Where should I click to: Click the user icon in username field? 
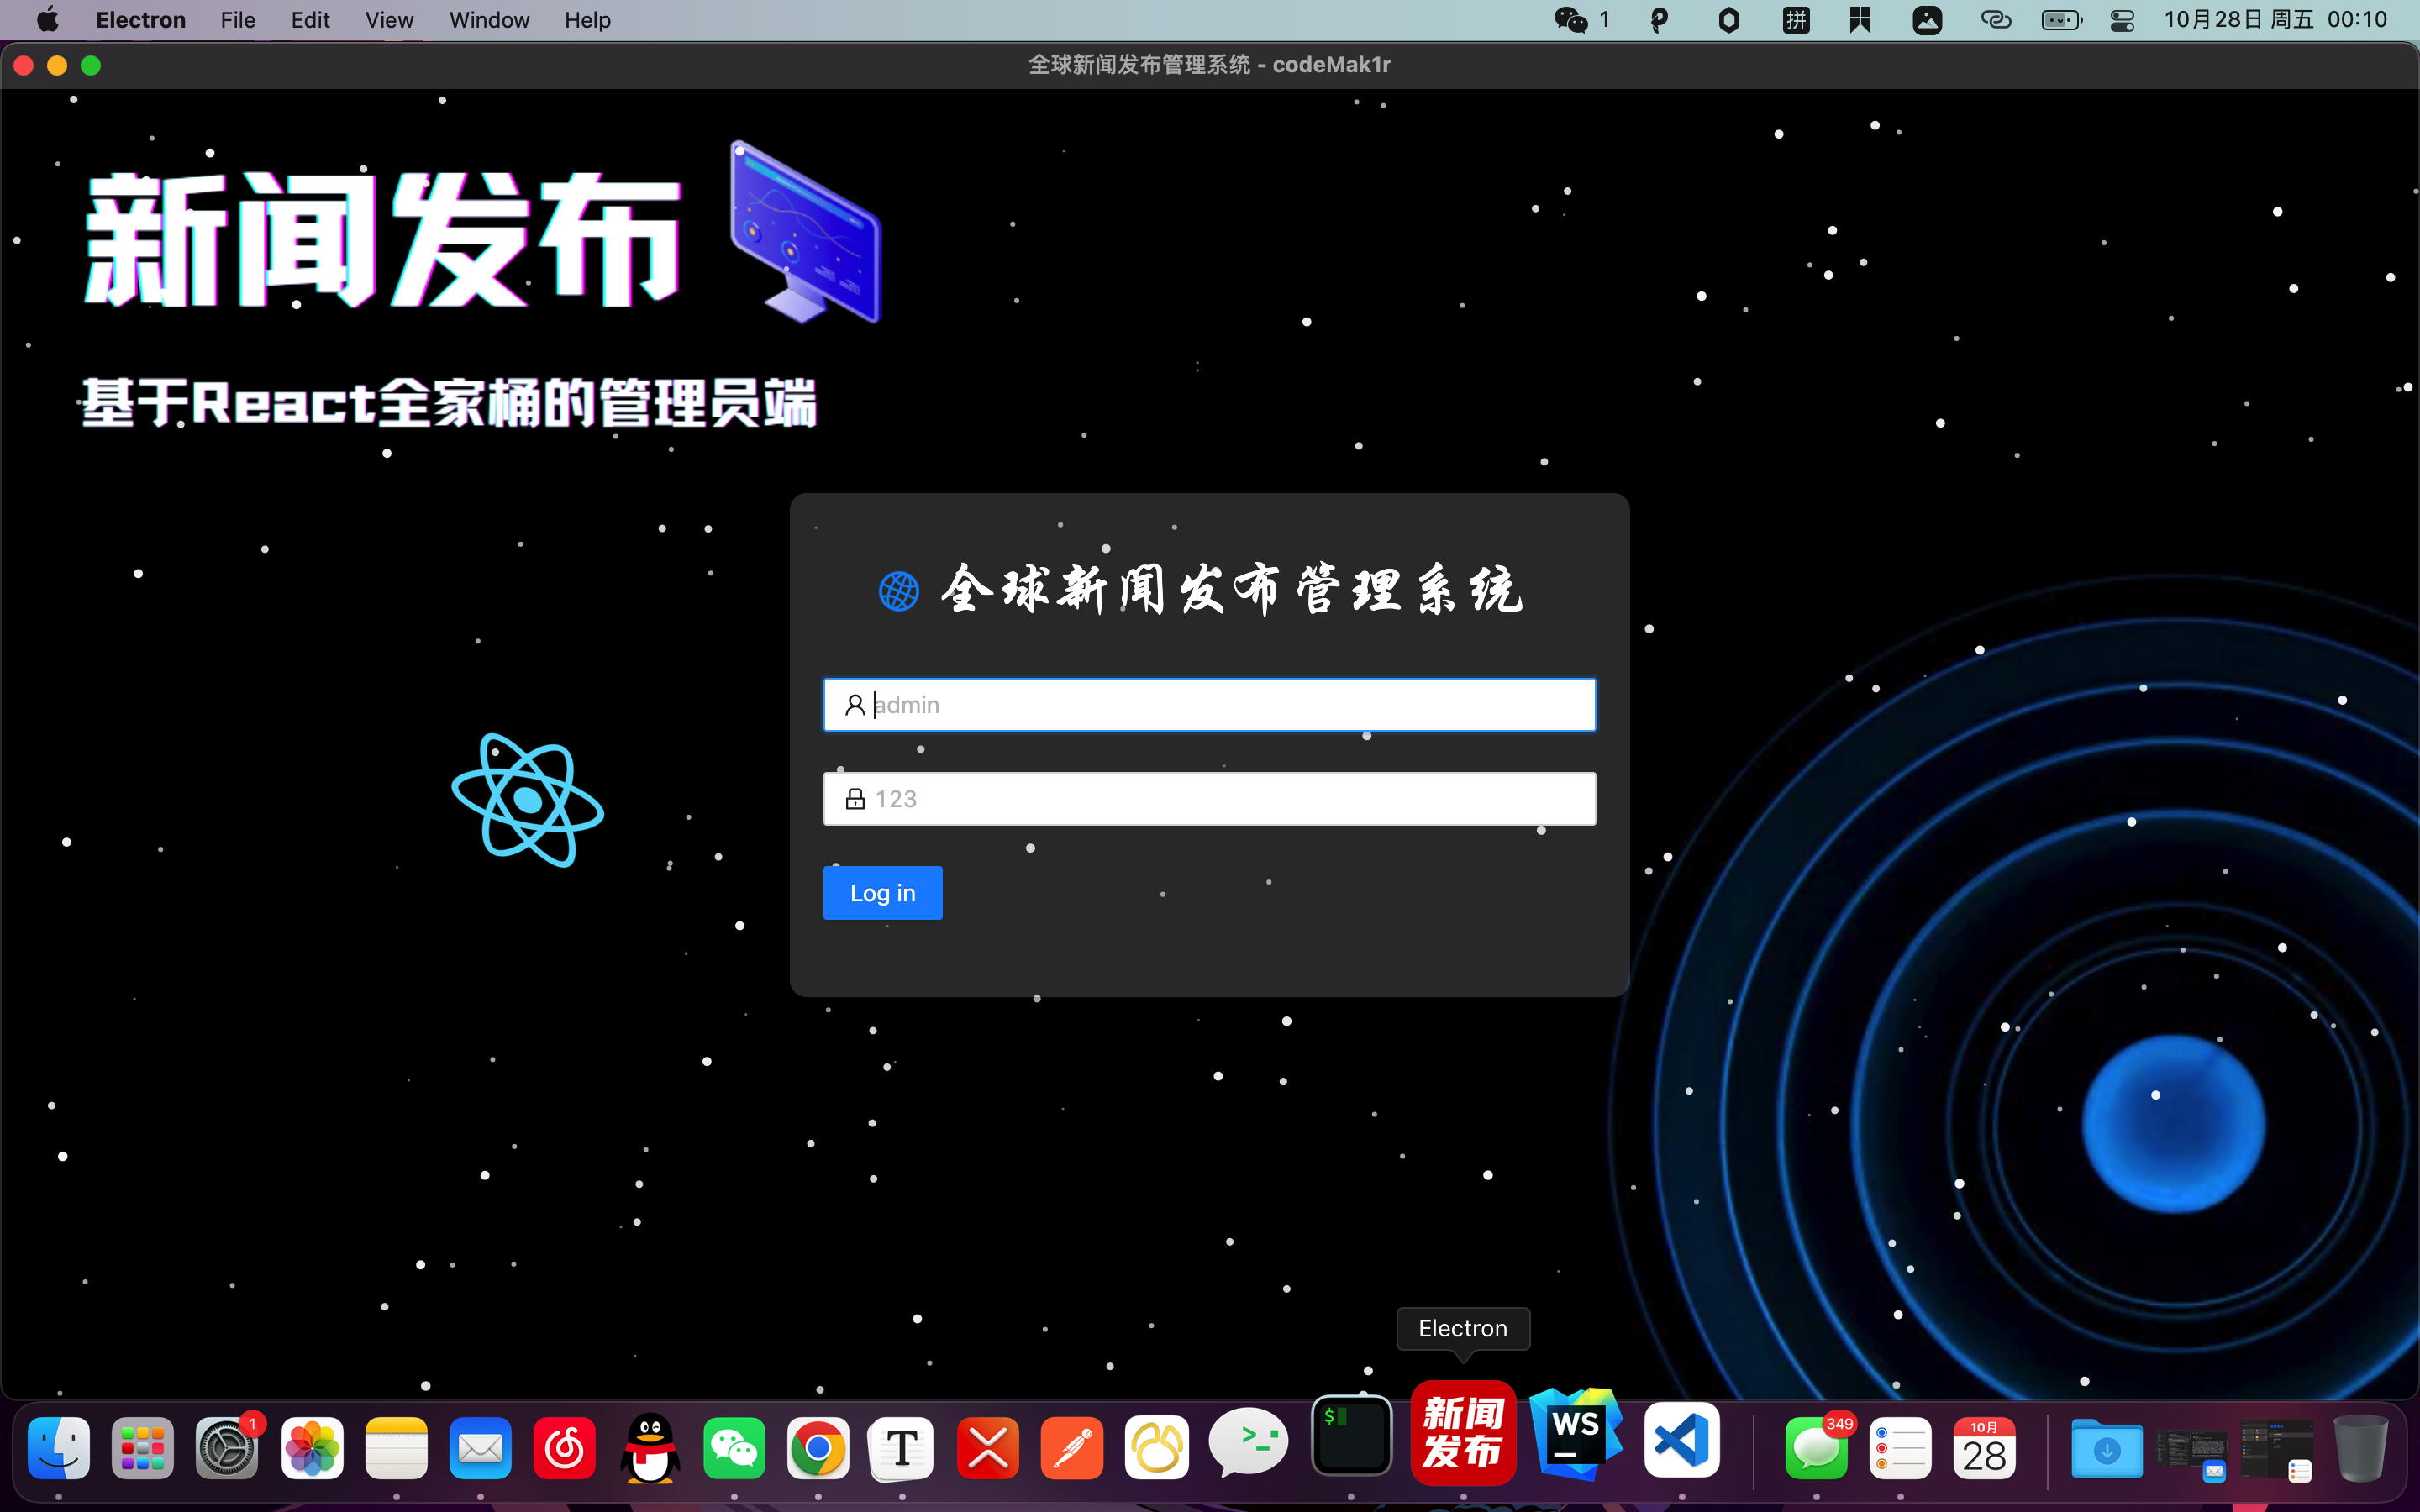click(x=855, y=705)
